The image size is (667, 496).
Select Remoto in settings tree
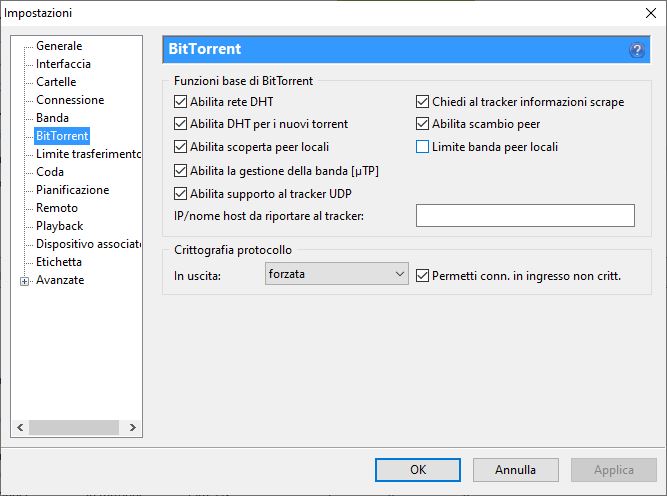coord(57,208)
